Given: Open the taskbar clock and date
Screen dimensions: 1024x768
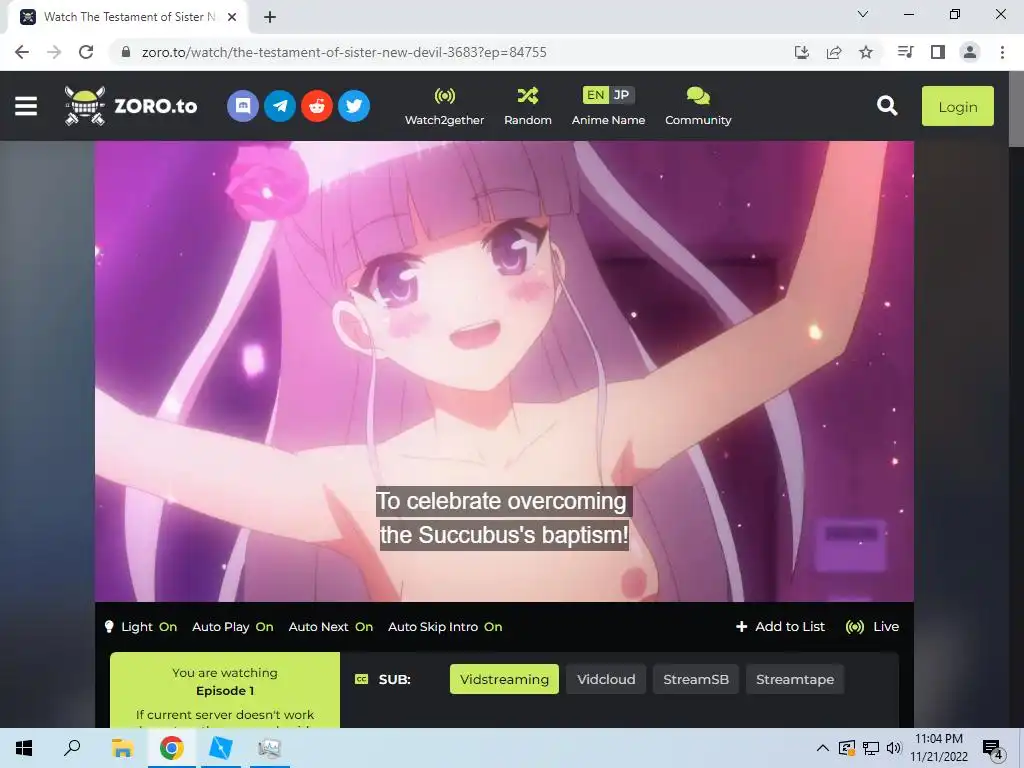Looking at the screenshot, I should tap(938, 748).
